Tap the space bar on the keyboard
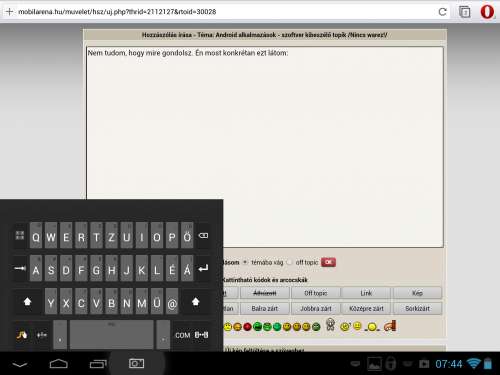This screenshot has width=500, height=375. click(x=112, y=334)
